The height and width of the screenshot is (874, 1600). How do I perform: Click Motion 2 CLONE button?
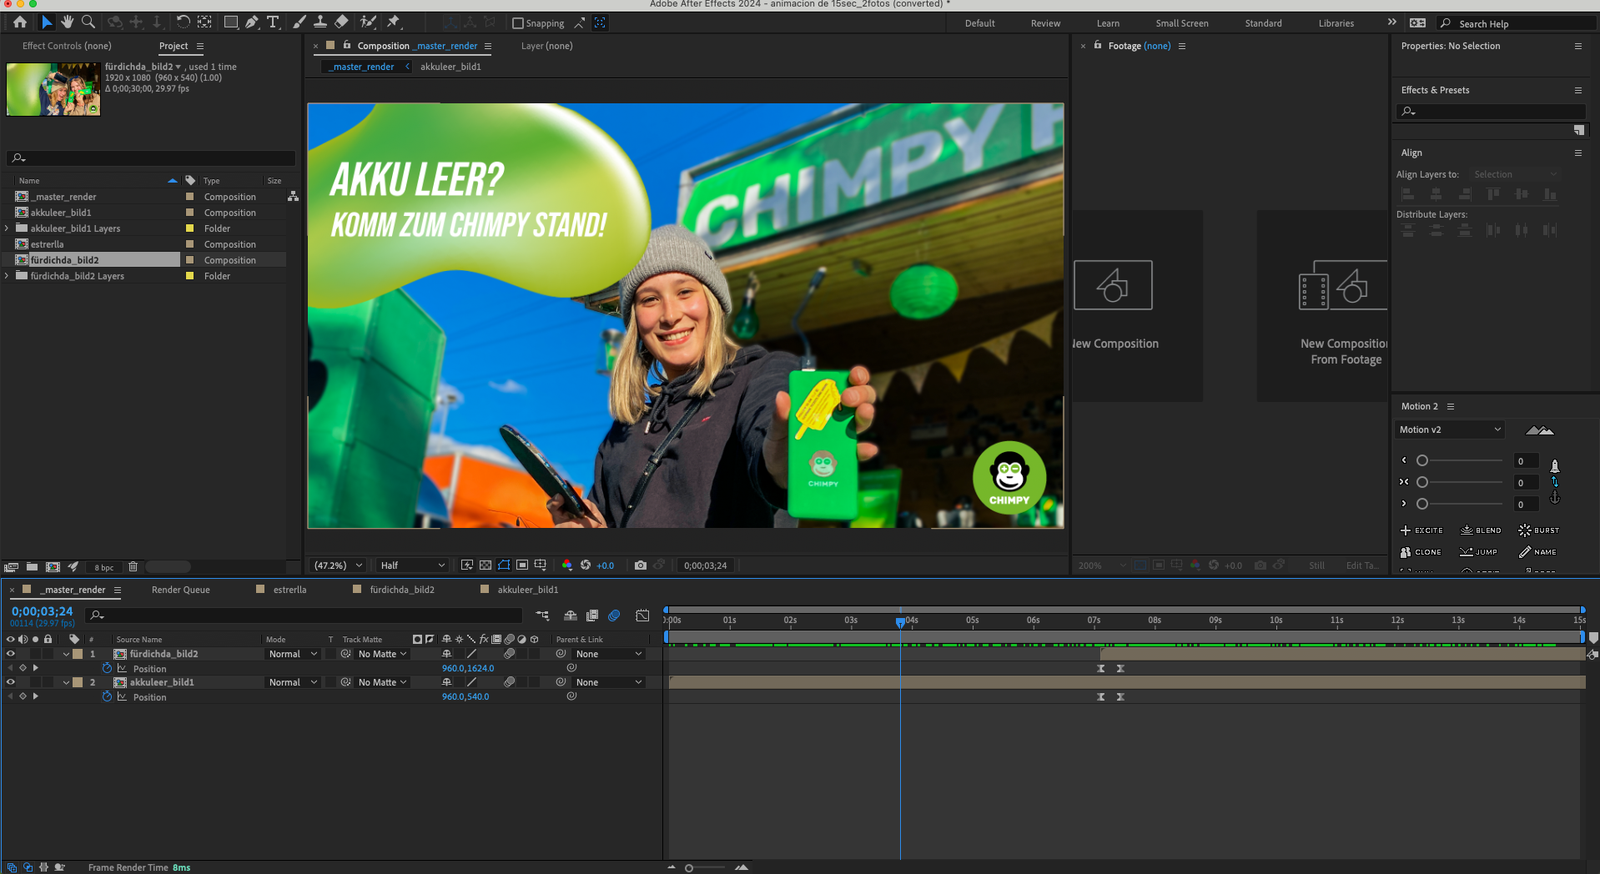1421,552
